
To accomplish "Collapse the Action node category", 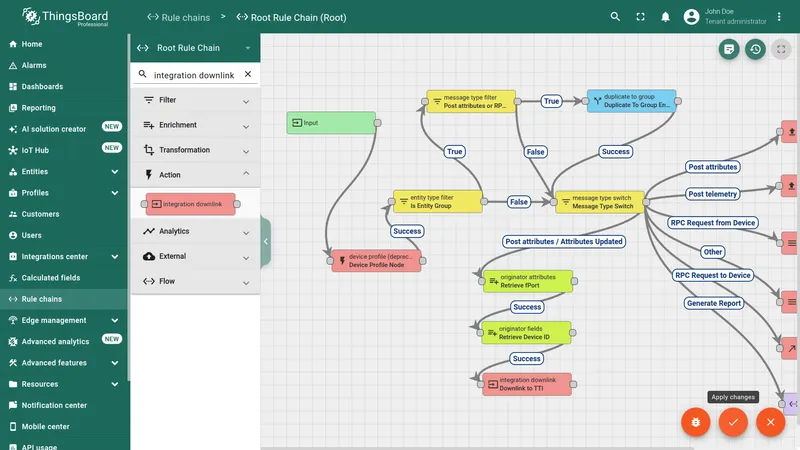I will coord(195,175).
